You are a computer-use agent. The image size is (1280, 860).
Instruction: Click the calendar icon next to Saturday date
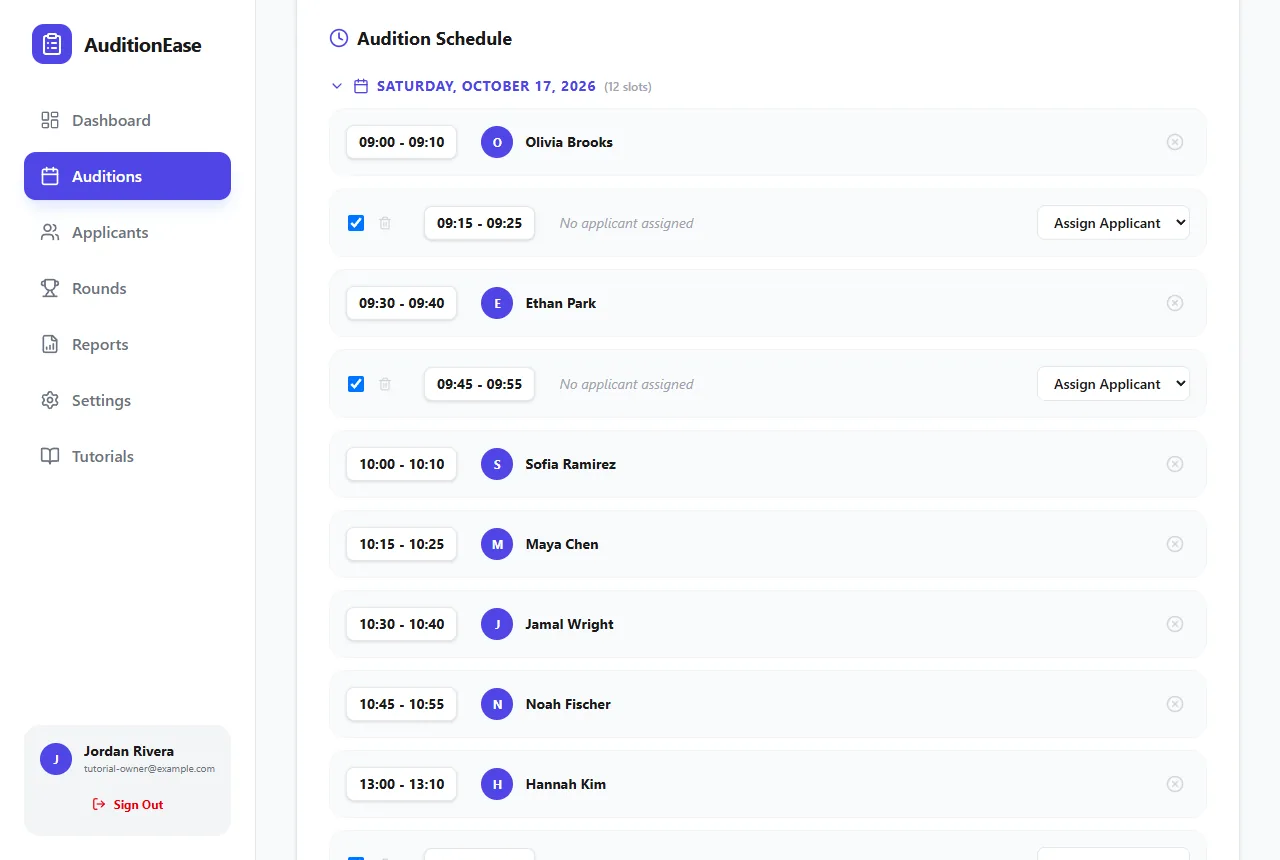[362, 86]
